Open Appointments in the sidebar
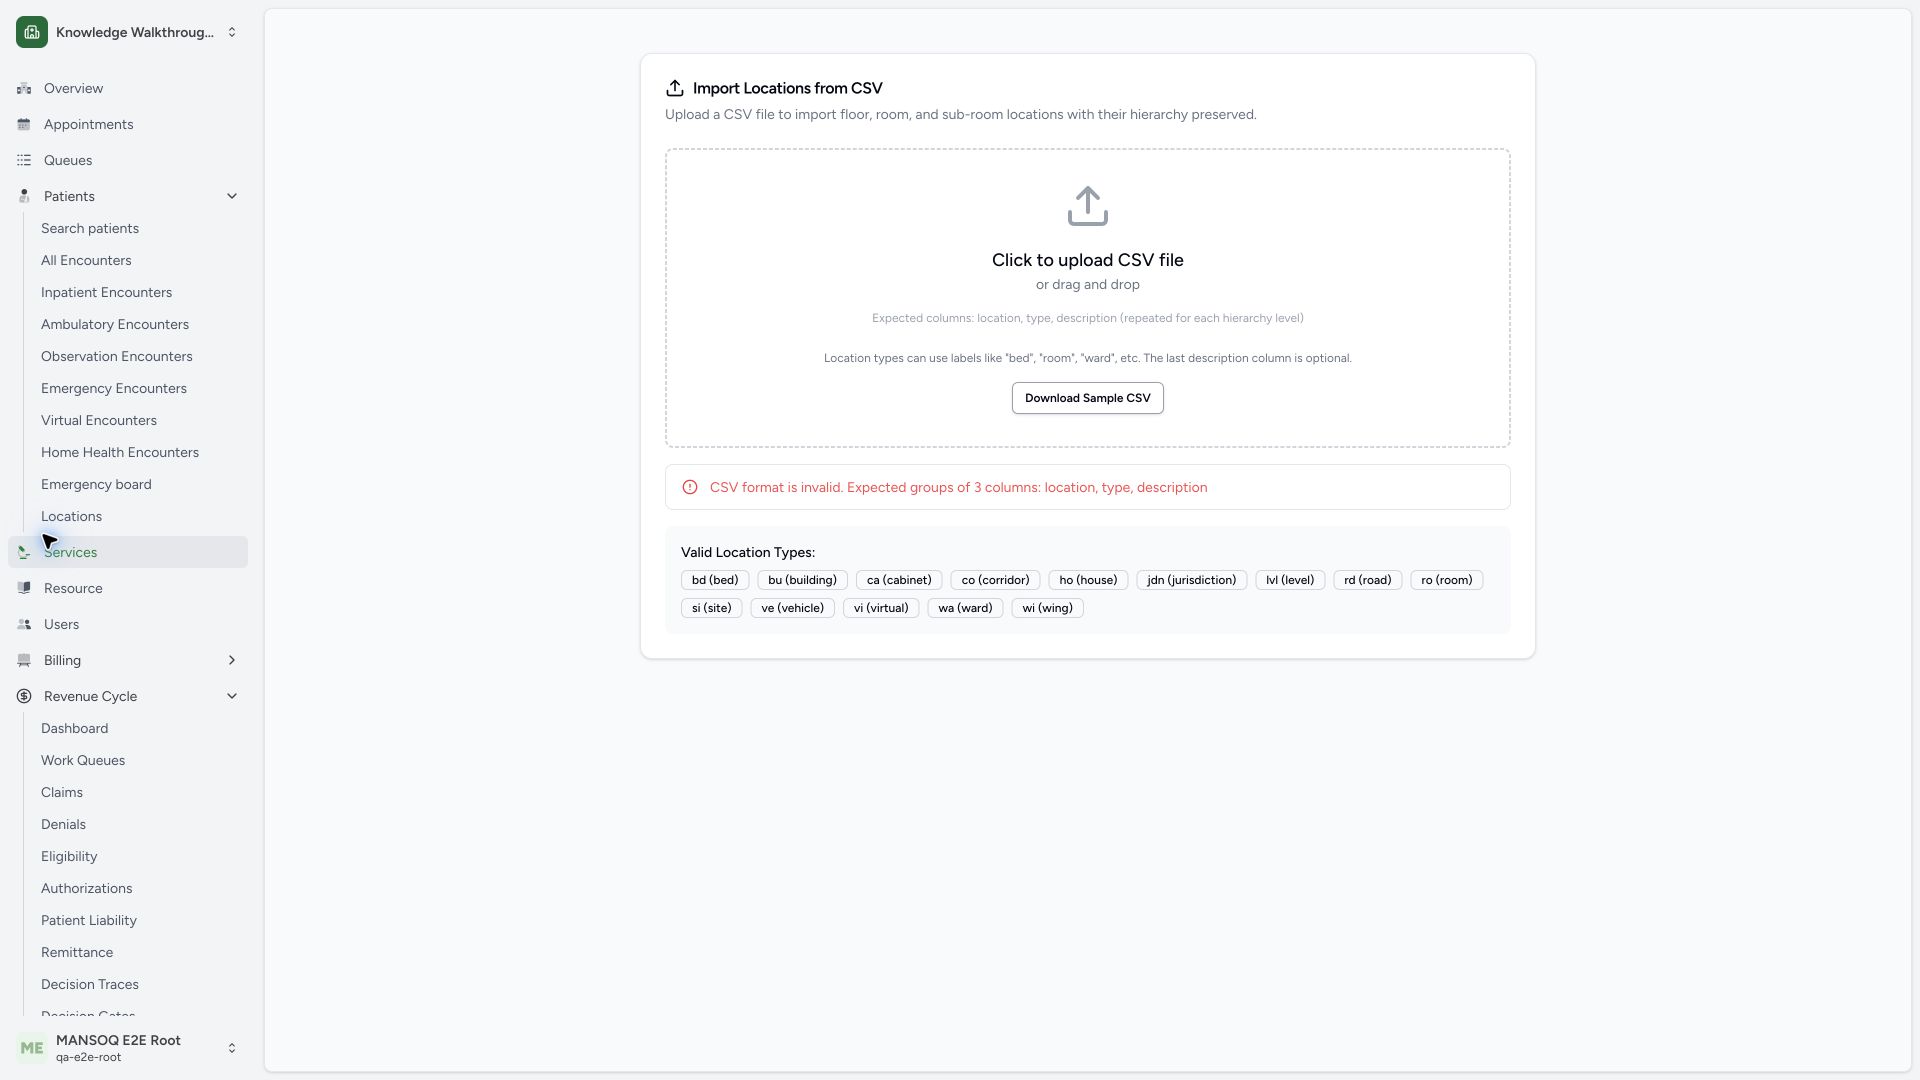 click(x=128, y=124)
